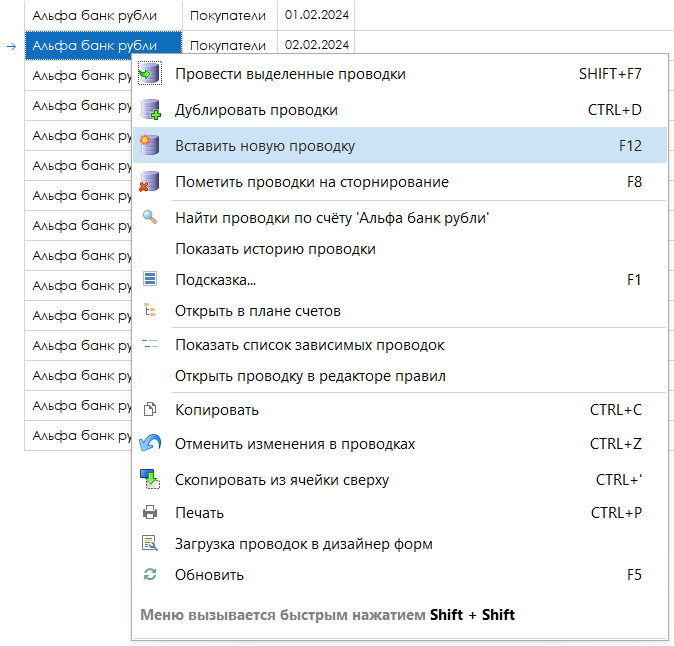
Task: Click the printer icon next to 'Печать'
Action: point(150,513)
